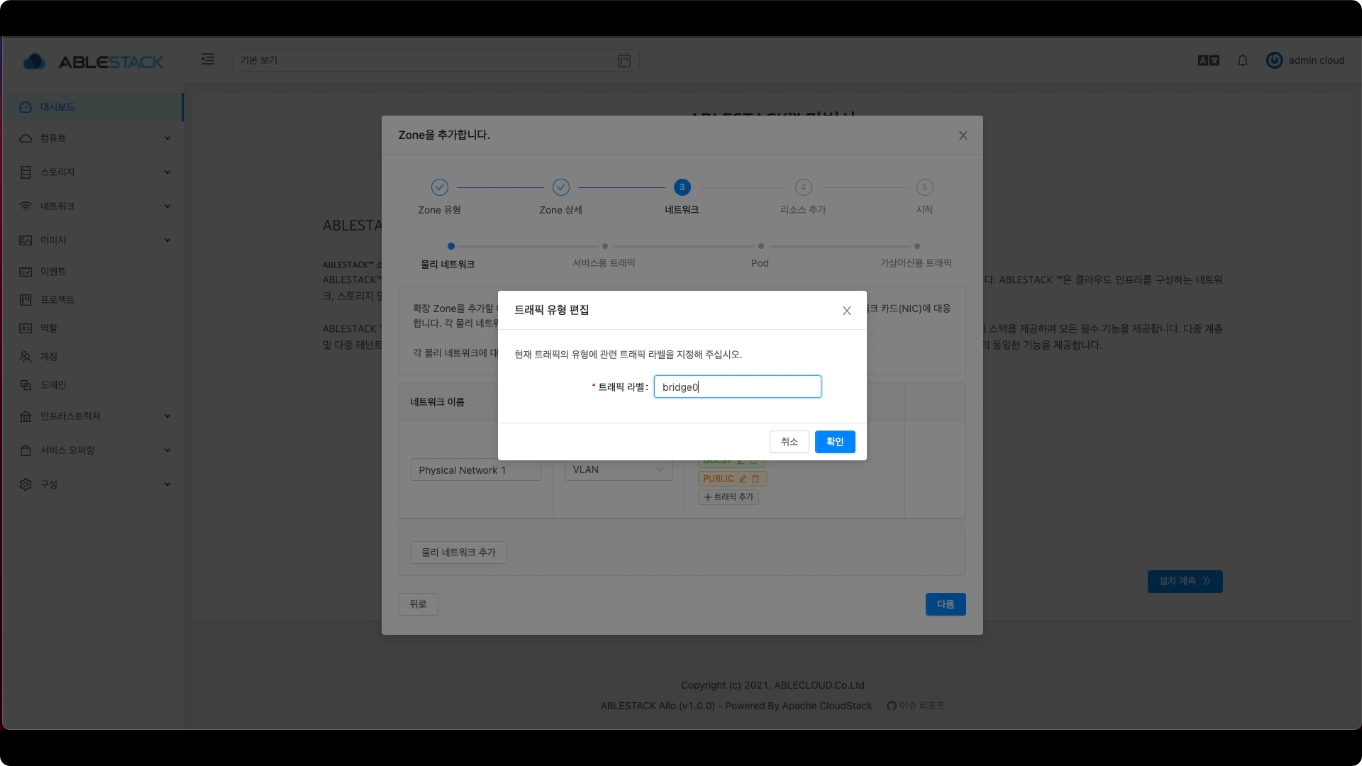1362x766 pixels.
Task: Click the 트래픽 추가 button
Action: point(728,497)
